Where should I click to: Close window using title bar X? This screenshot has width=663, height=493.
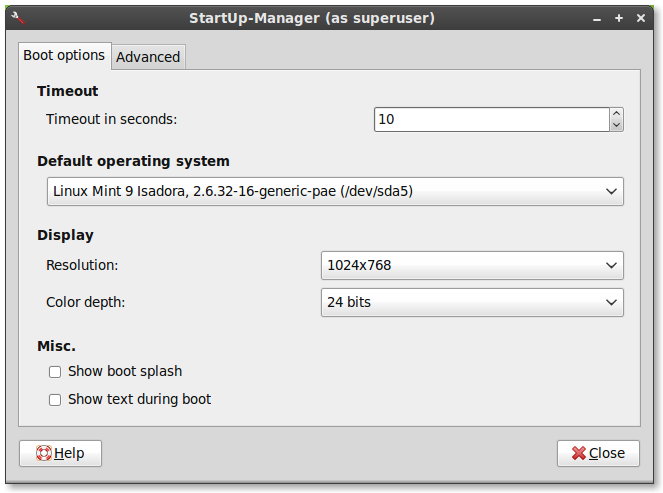pos(641,18)
